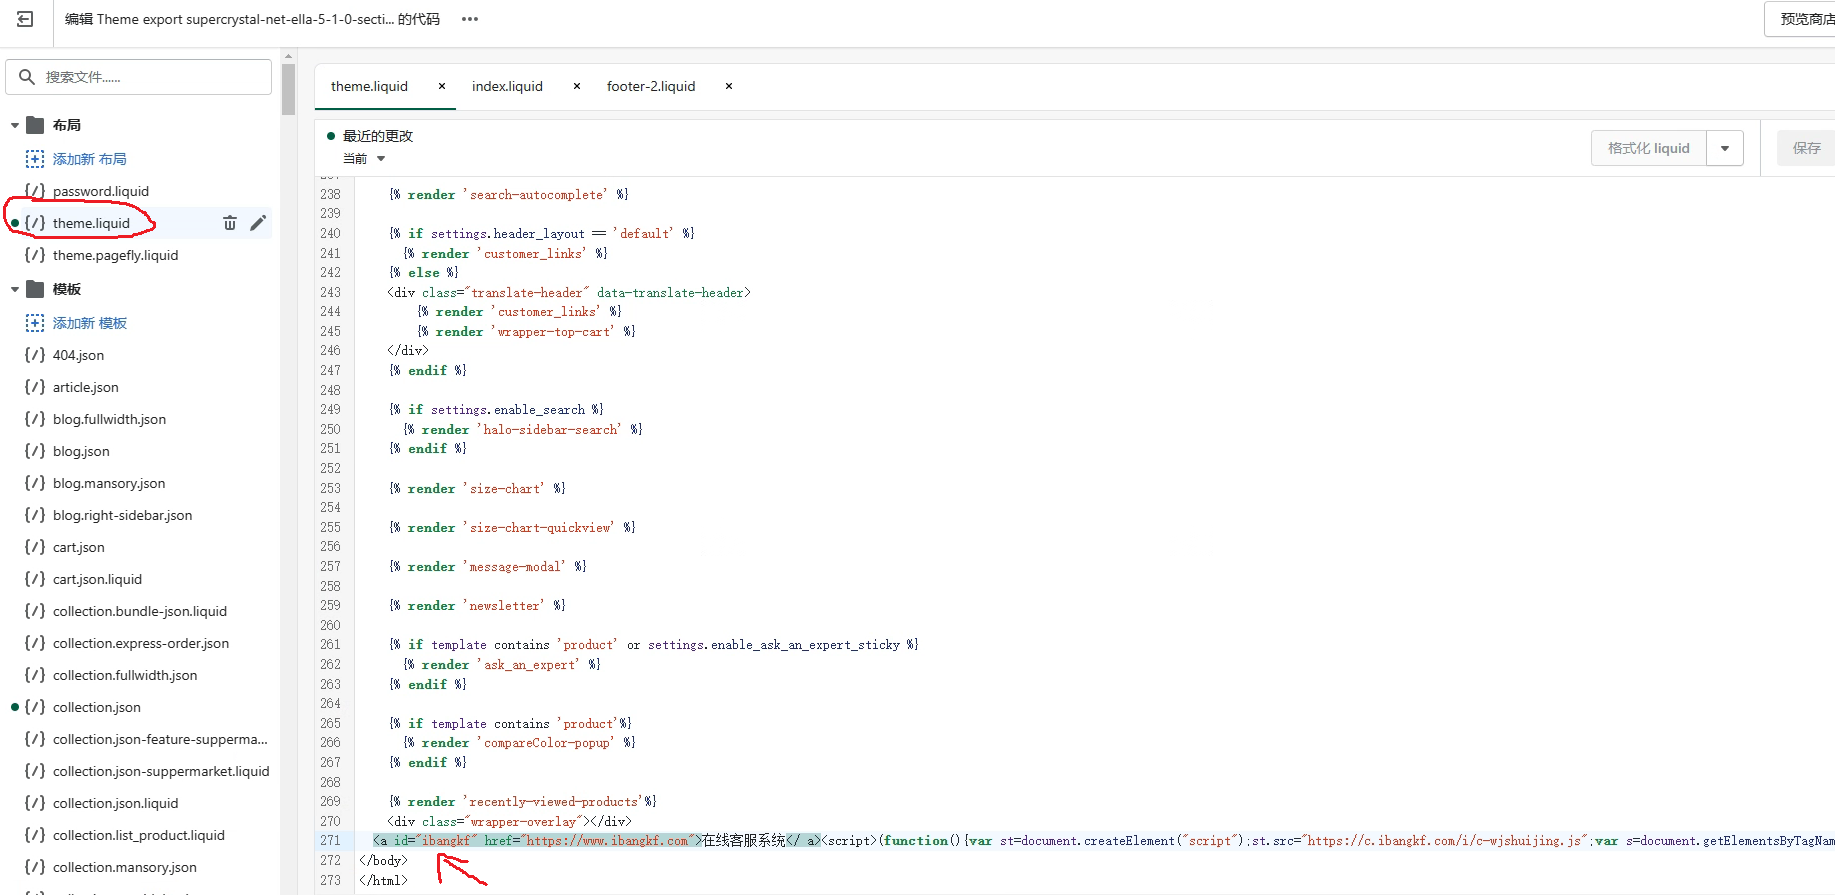Rename theme.liquid with pencil icon

258,223
